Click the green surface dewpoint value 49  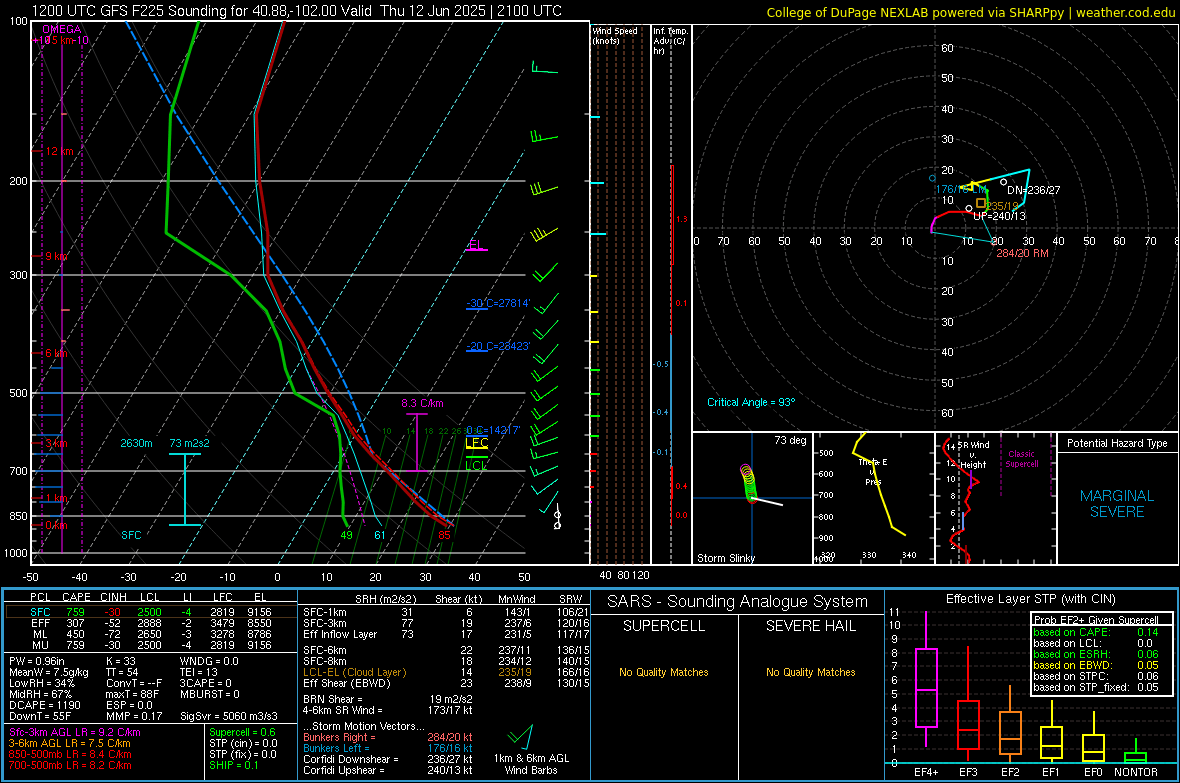click(346, 535)
